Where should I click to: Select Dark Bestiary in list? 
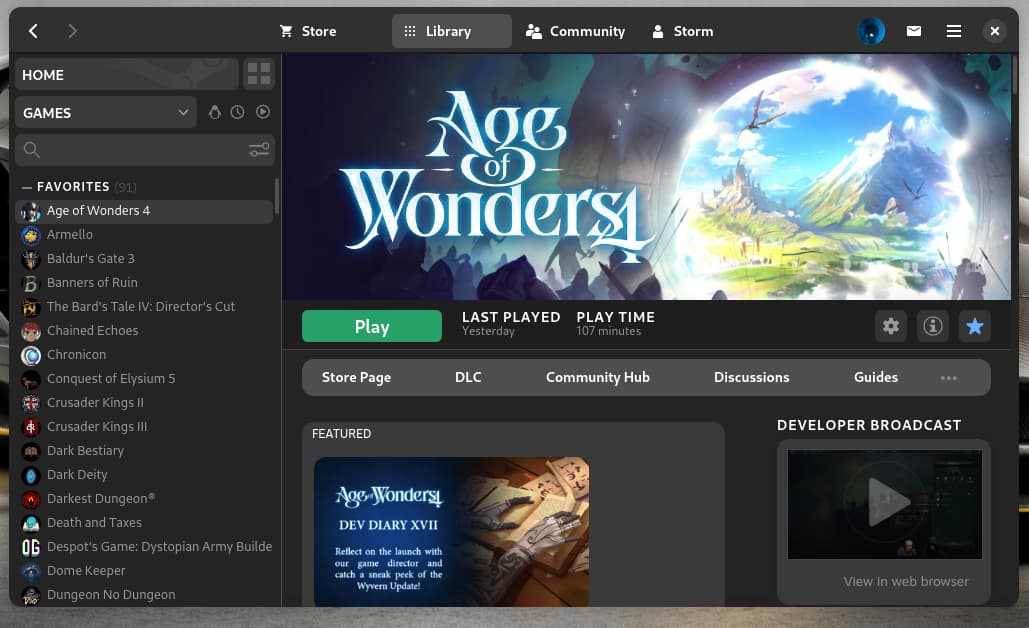144,451
